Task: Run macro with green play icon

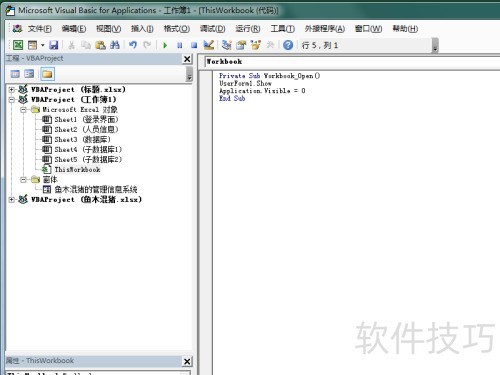Action: (x=165, y=45)
